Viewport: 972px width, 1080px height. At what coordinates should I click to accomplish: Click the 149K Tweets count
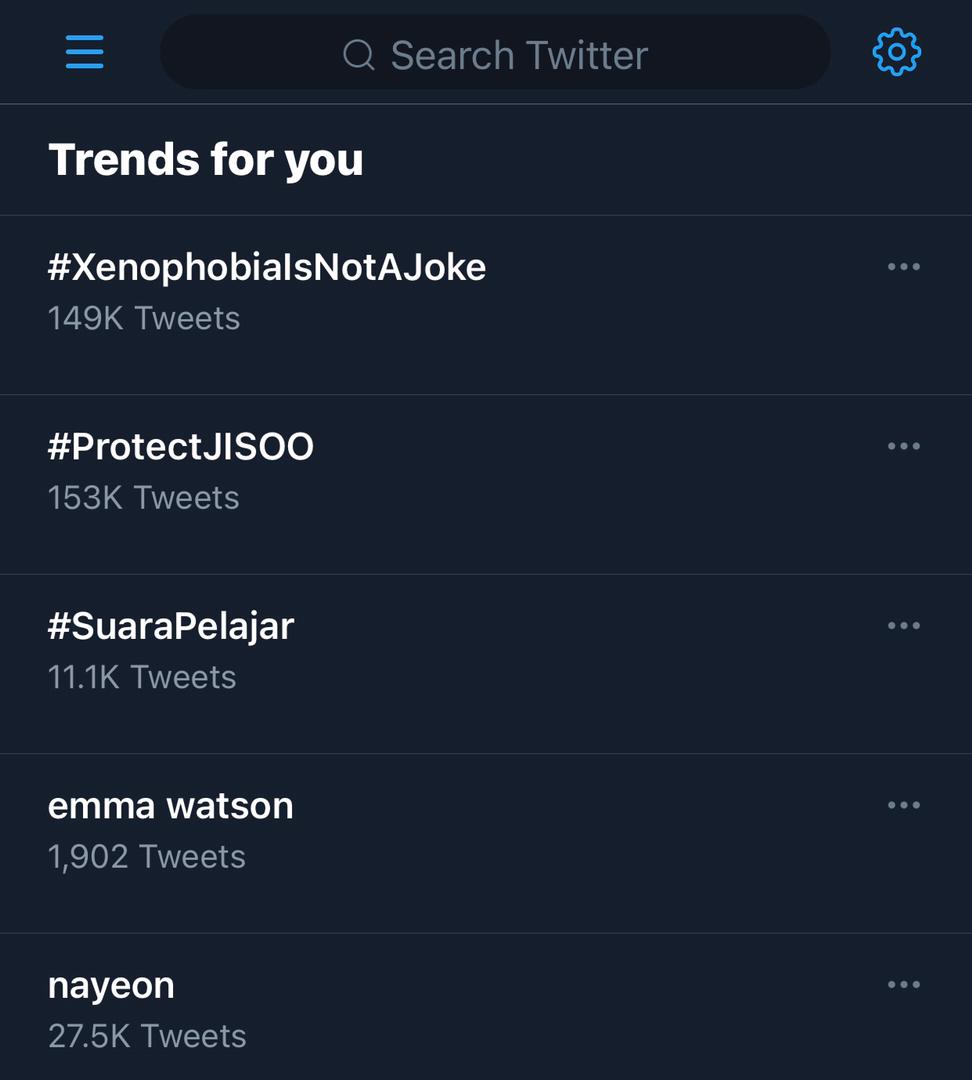pyautogui.click(x=144, y=318)
